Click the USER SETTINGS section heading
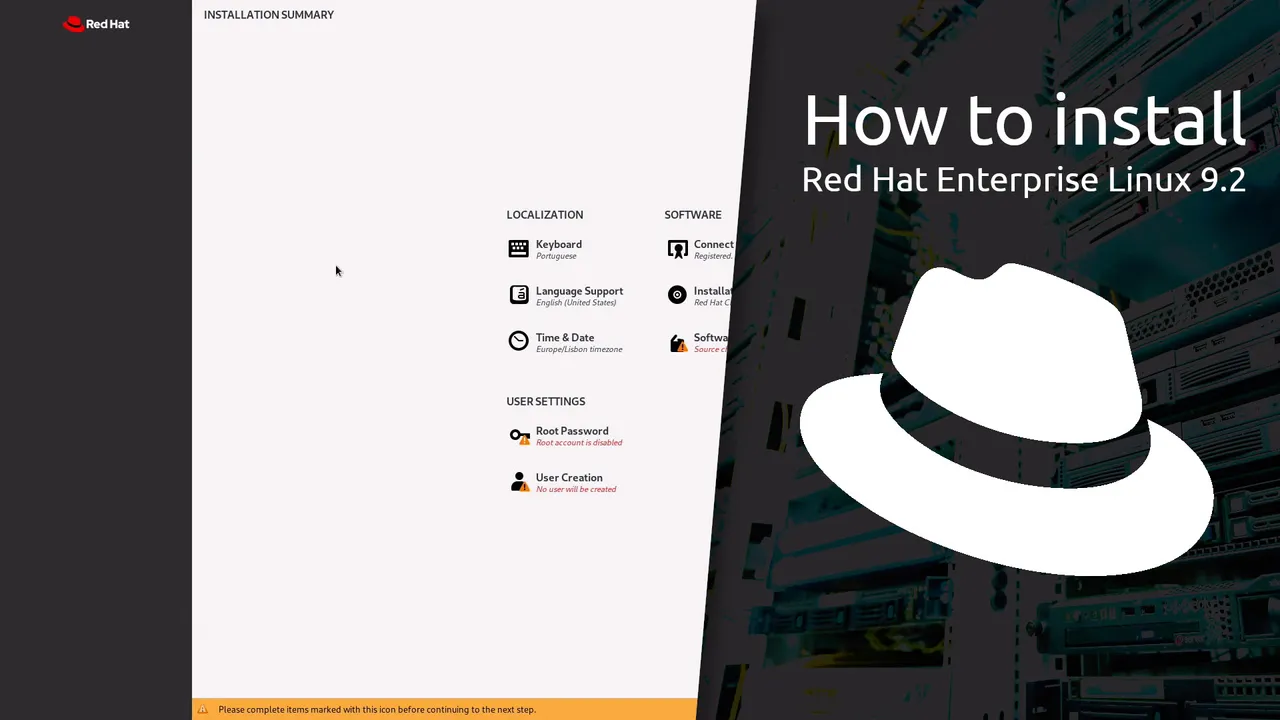 545,401
